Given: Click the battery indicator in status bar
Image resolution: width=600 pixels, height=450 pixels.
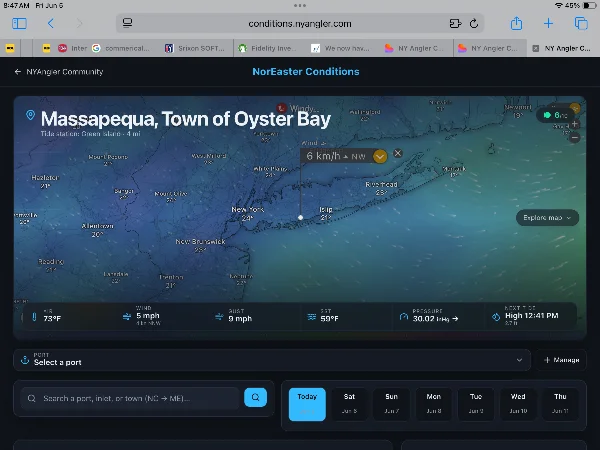Looking at the screenshot, I should 589,5.
